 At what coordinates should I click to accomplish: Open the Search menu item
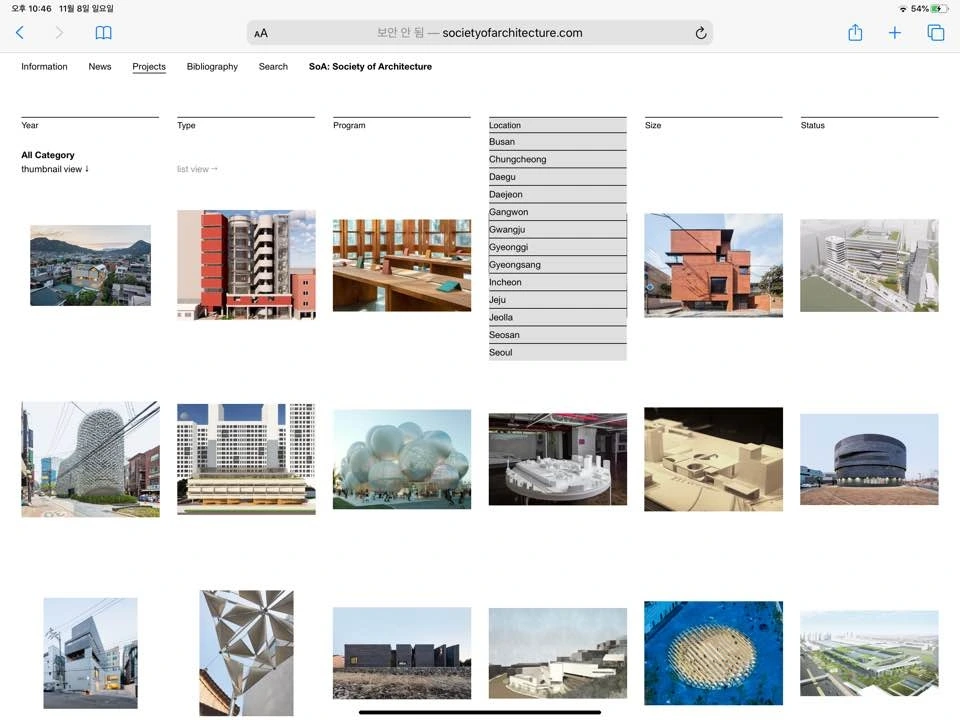pyautogui.click(x=273, y=67)
